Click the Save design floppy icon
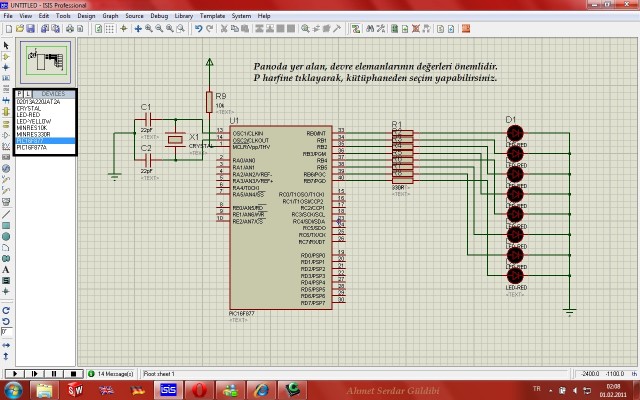Viewport: 640px width, 400px height. [31, 29]
